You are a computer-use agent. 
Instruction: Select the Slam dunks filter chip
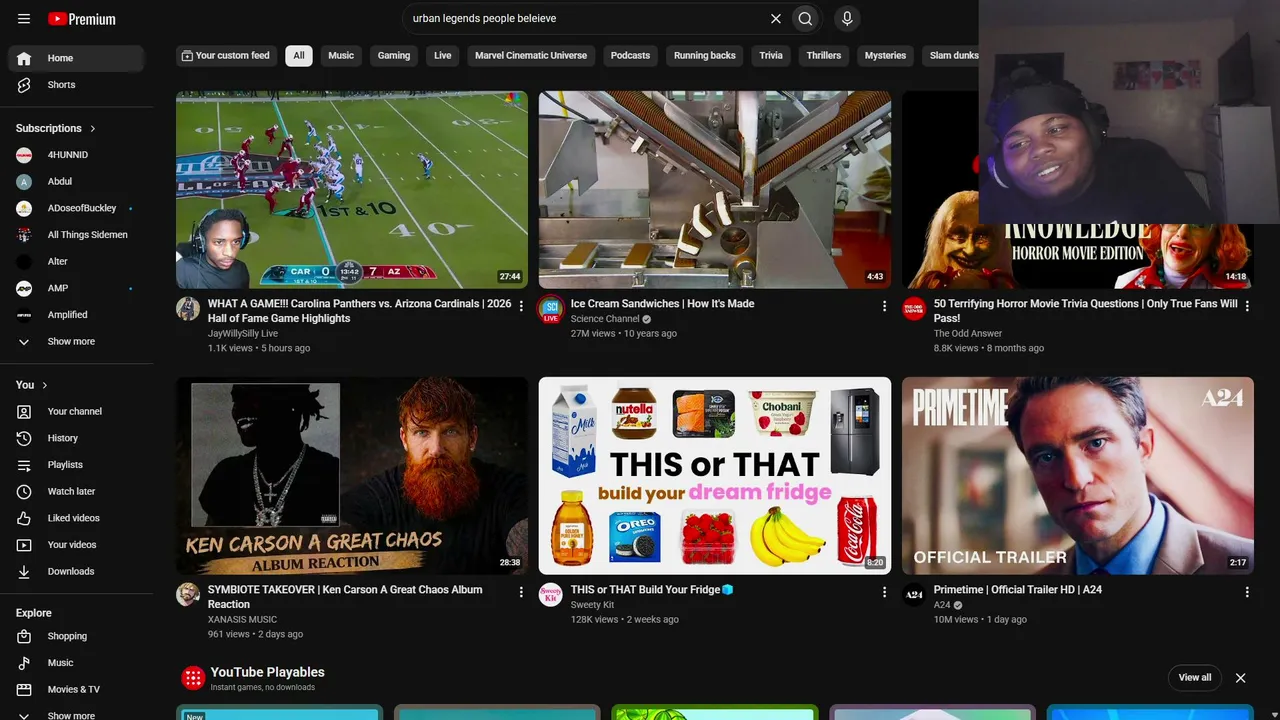951,56
